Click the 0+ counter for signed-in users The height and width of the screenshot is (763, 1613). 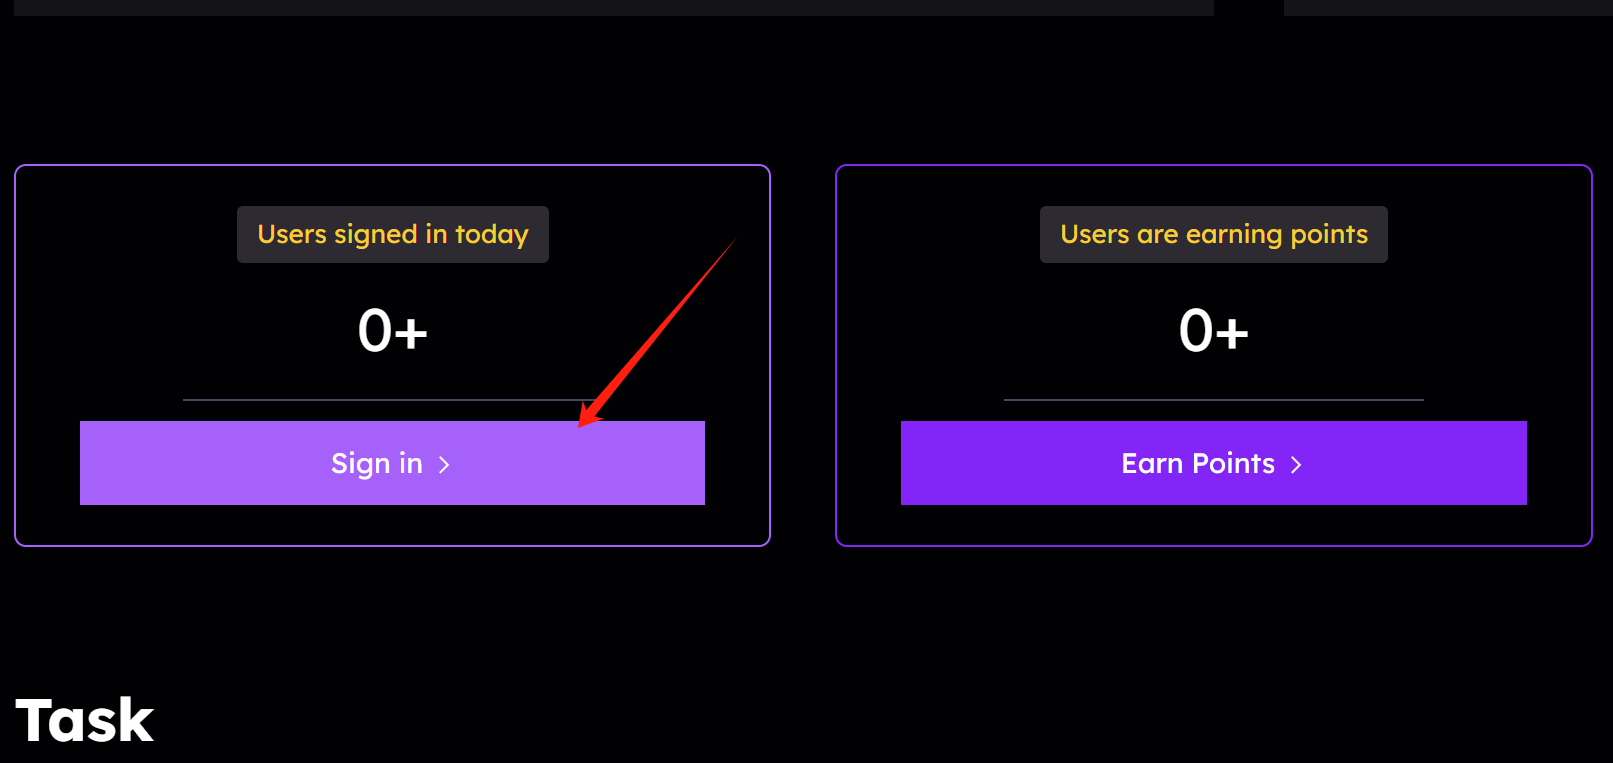[392, 331]
